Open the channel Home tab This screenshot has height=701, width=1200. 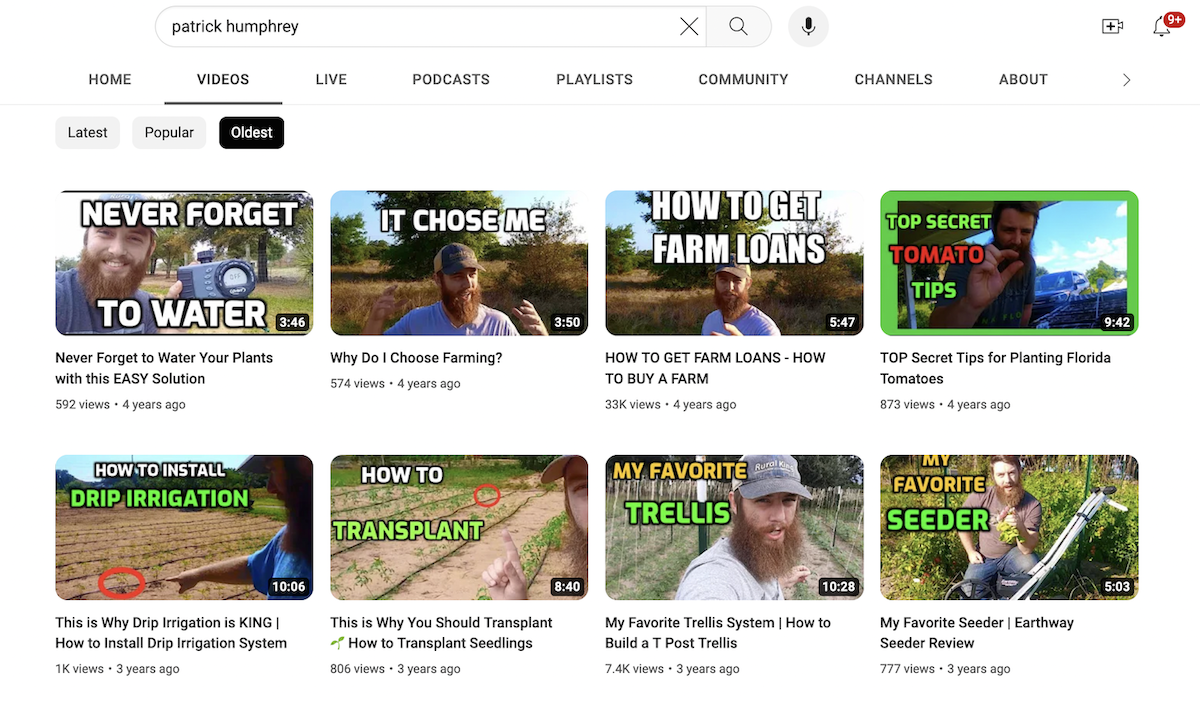click(x=110, y=80)
